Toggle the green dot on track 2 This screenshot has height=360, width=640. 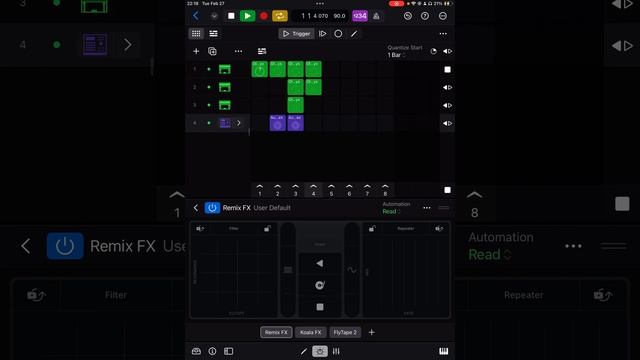coord(209,87)
